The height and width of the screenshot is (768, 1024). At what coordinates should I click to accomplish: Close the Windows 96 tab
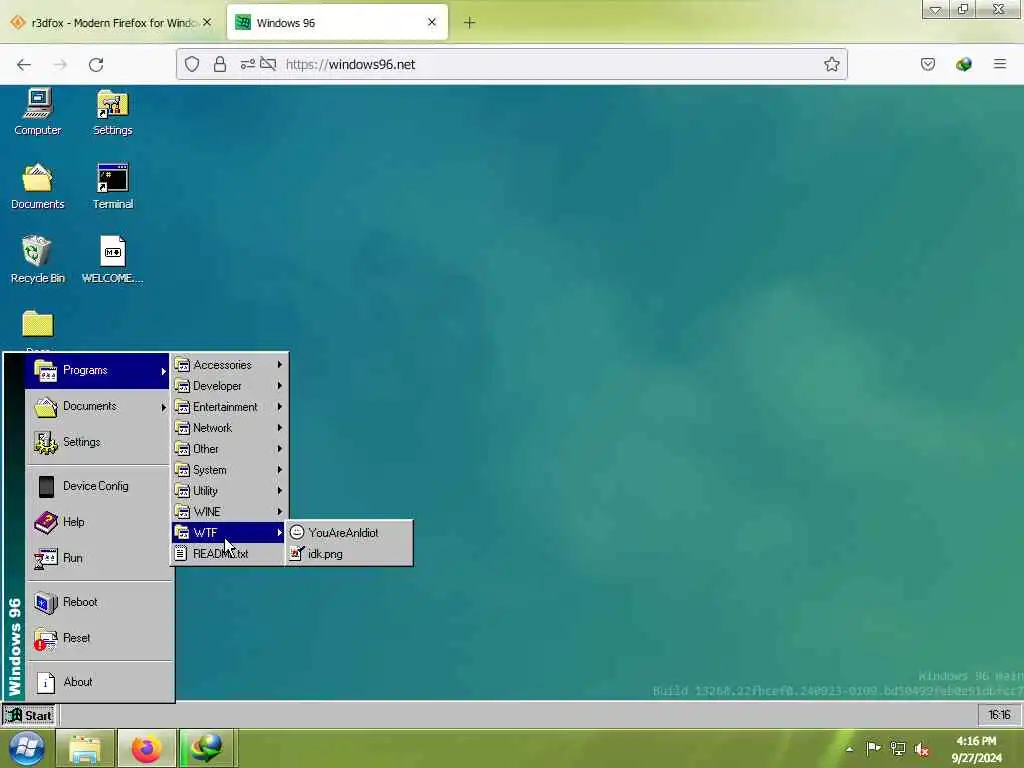432,22
